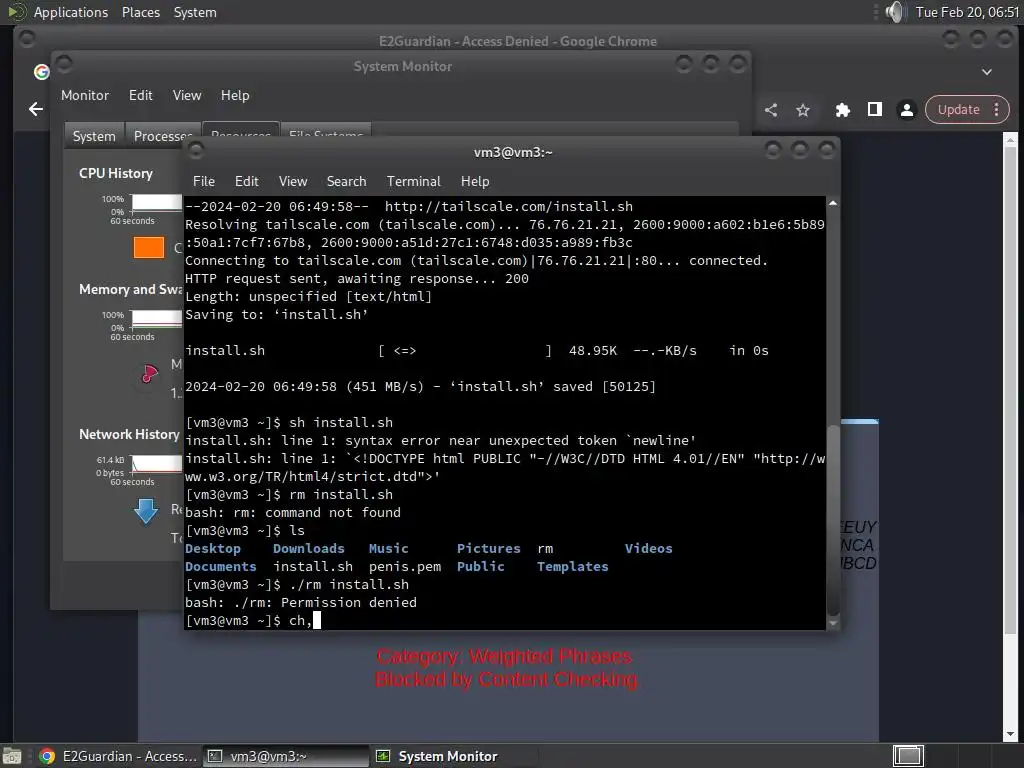Viewport: 1024px width, 768px height.
Task: Select the orange CPU color swatch
Action: pyautogui.click(x=149, y=248)
